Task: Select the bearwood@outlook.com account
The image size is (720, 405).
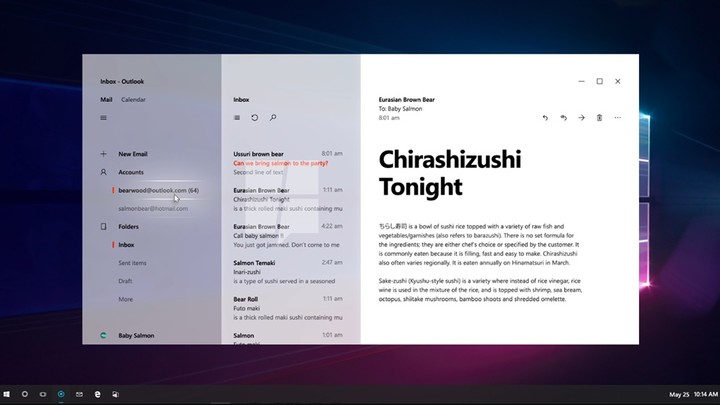Action: 158,190
